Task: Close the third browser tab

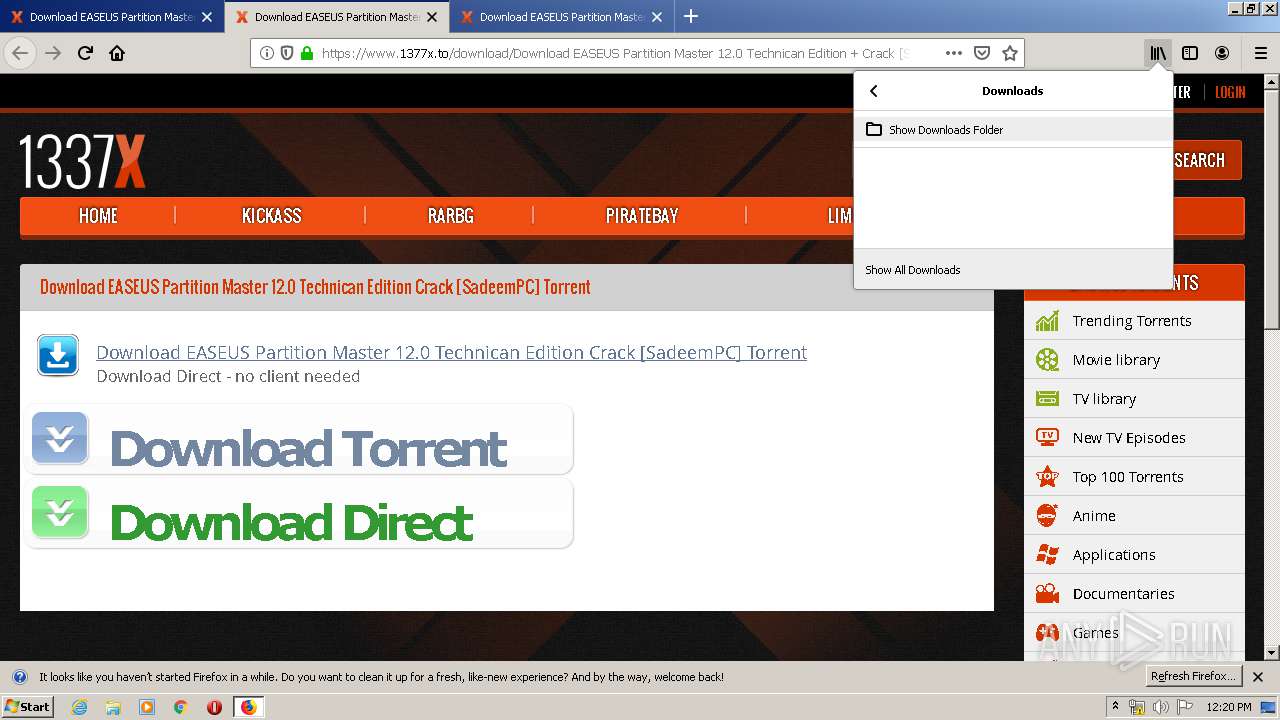Action: click(x=657, y=17)
